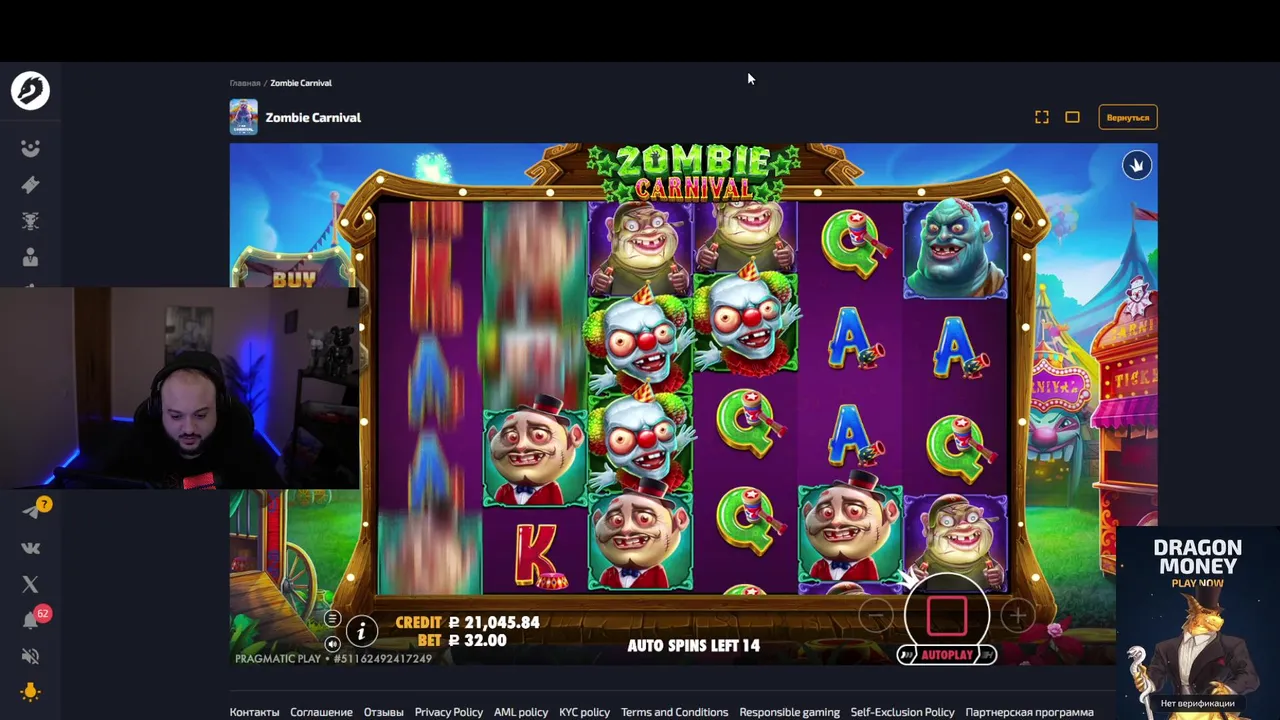
Task: Open the KYC policy footer link
Action: [x=585, y=712]
